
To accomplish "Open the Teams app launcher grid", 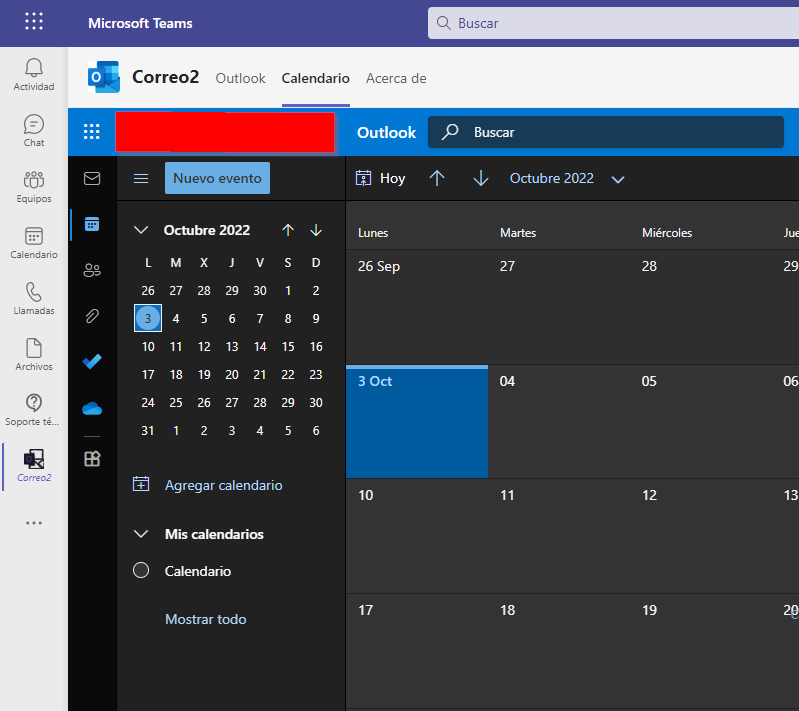I will coord(34,22).
